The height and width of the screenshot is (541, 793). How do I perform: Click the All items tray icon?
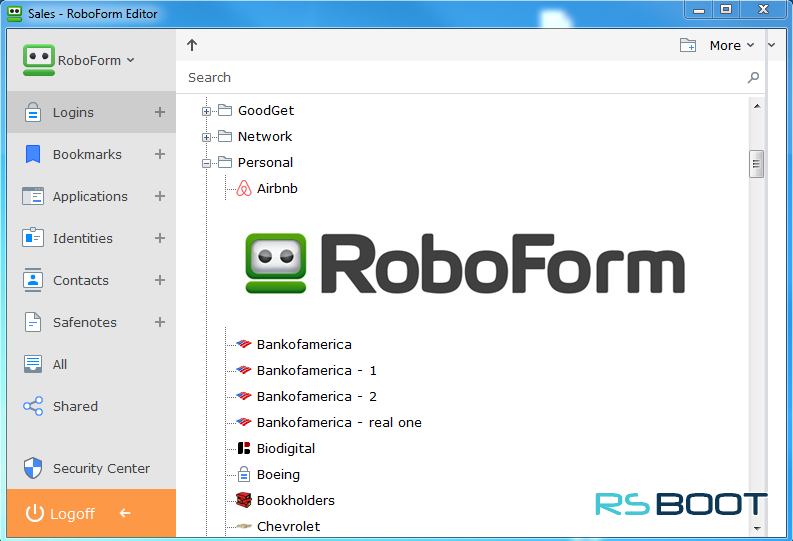tap(33, 364)
